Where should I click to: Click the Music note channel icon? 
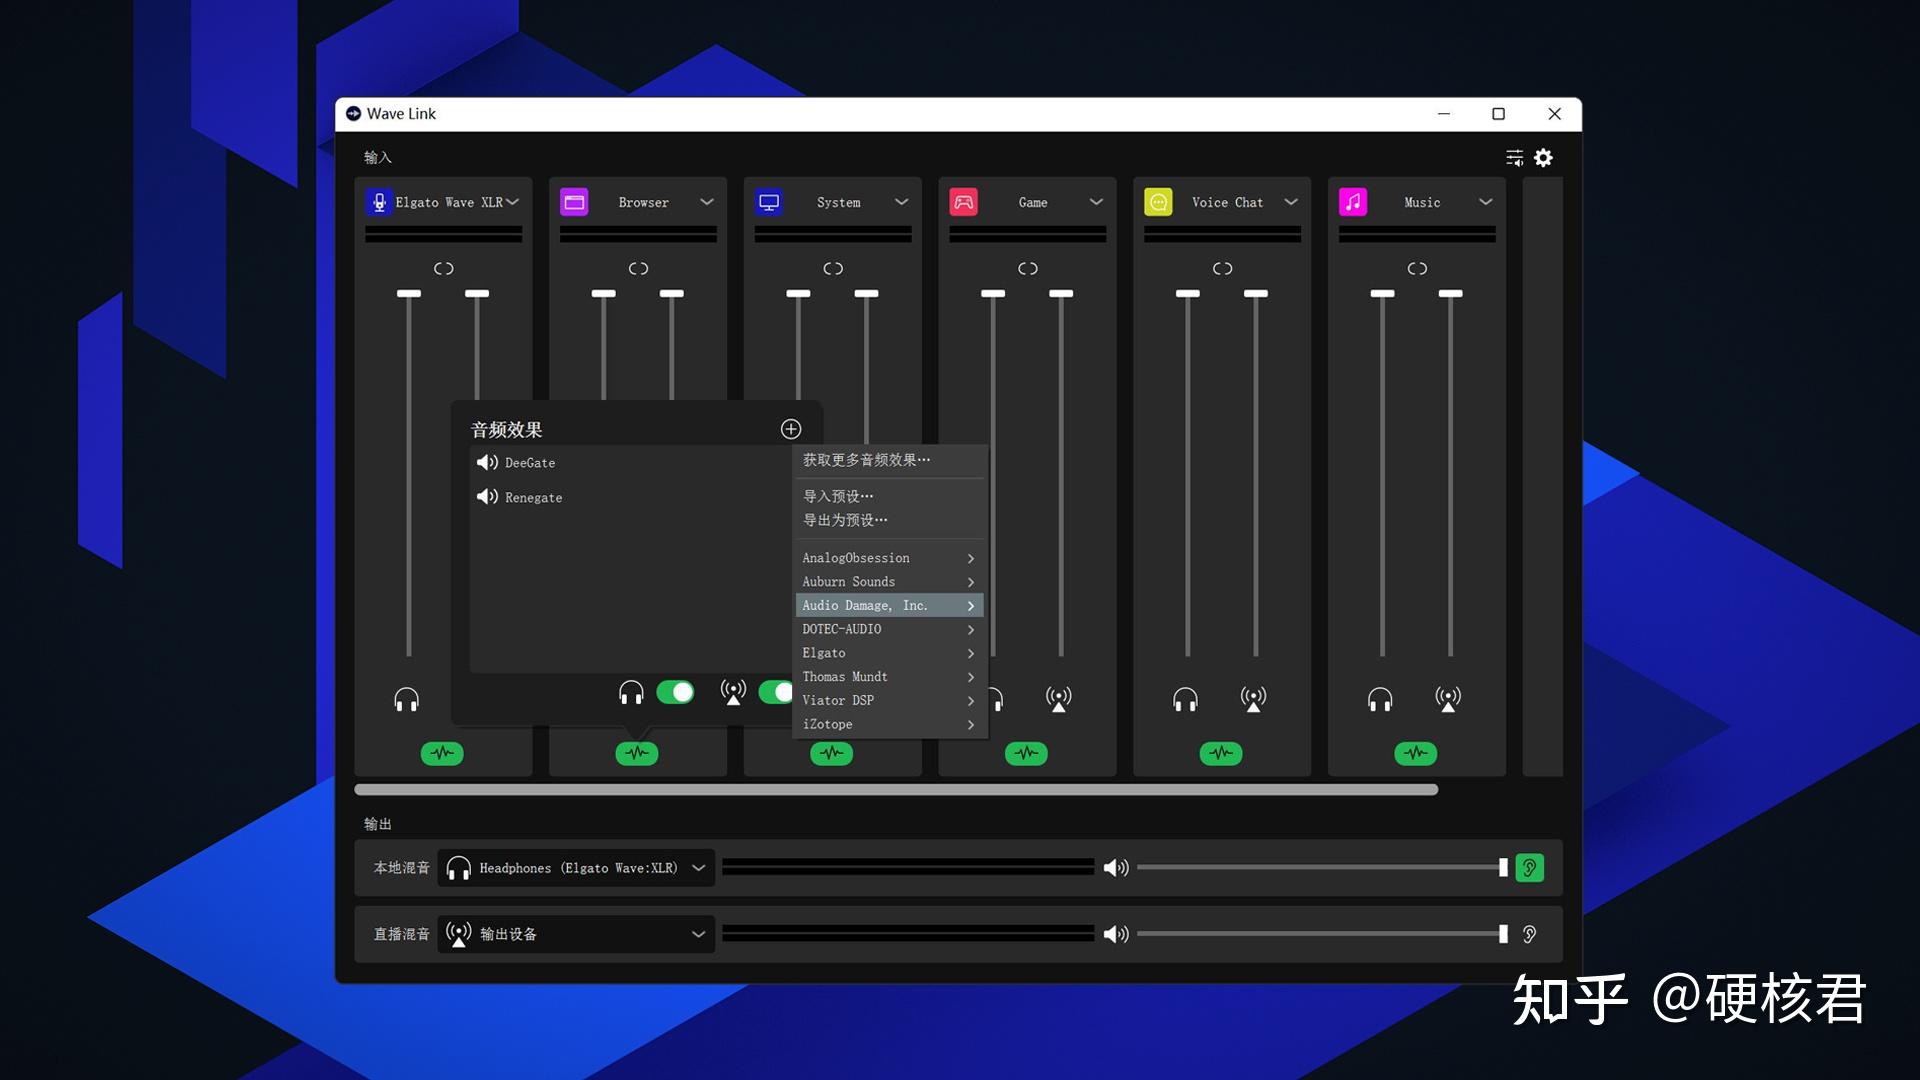coord(1353,201)
